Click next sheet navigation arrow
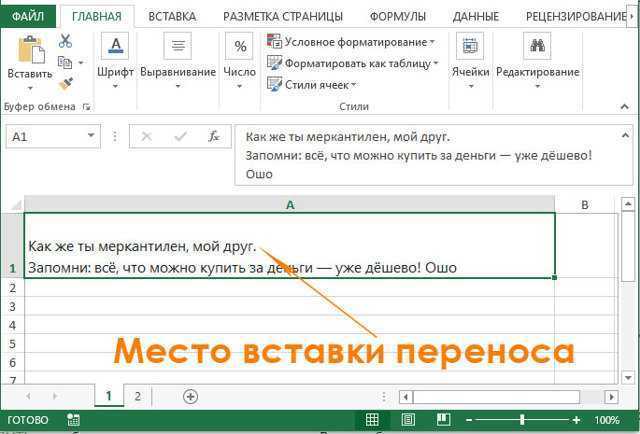The height and width of the screenshot is (434, 640). click(x=55, y=396)
